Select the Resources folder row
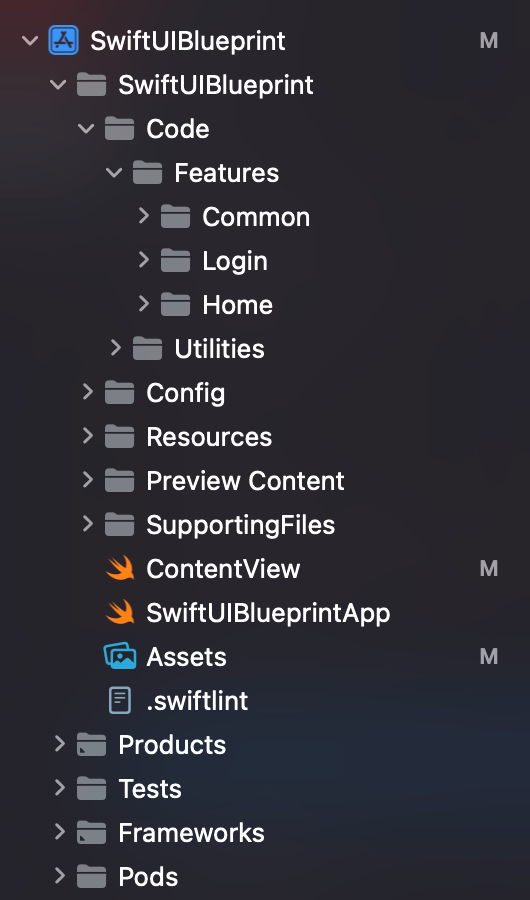The image size is (530, 900). click(265, 437)
